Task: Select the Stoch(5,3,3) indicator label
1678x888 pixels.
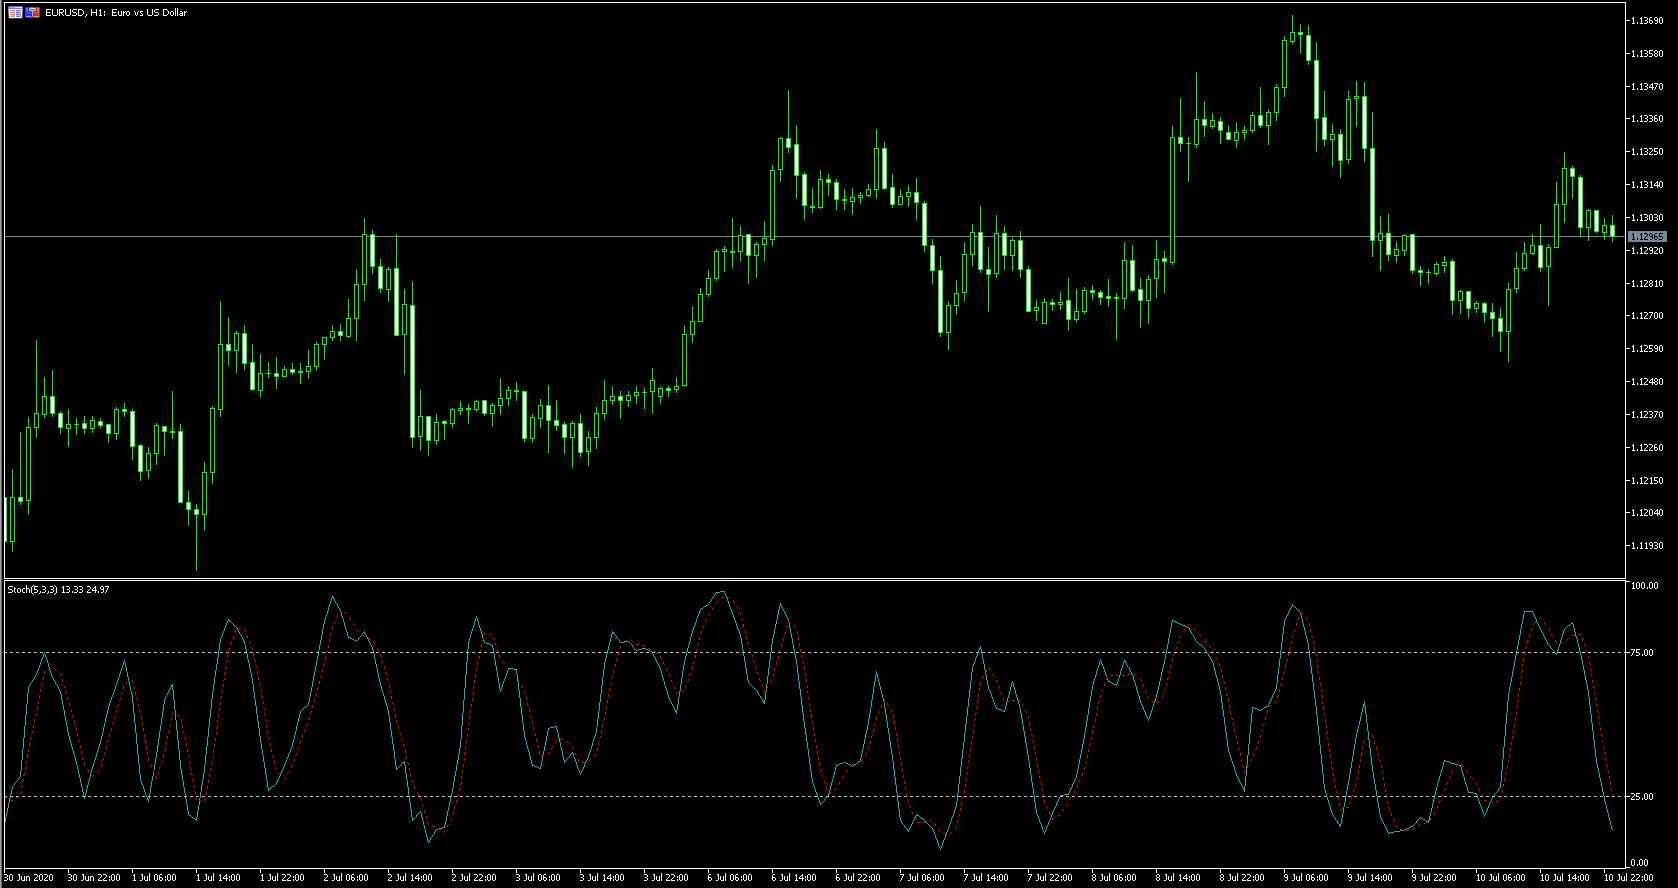Action: click(58, 590)
